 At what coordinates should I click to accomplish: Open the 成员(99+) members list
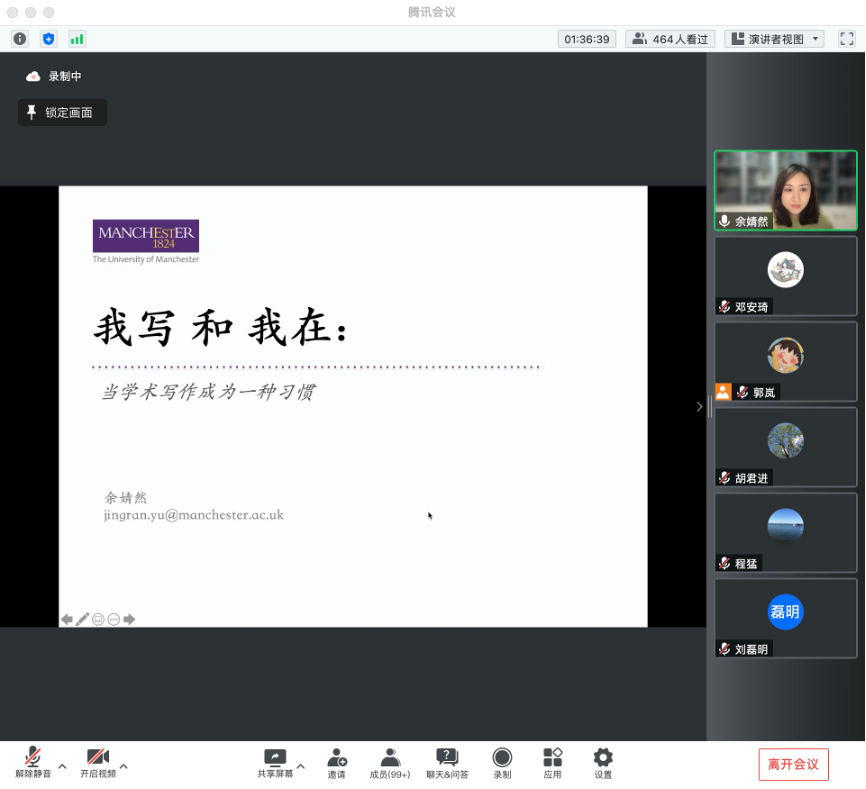pos(390,763)
